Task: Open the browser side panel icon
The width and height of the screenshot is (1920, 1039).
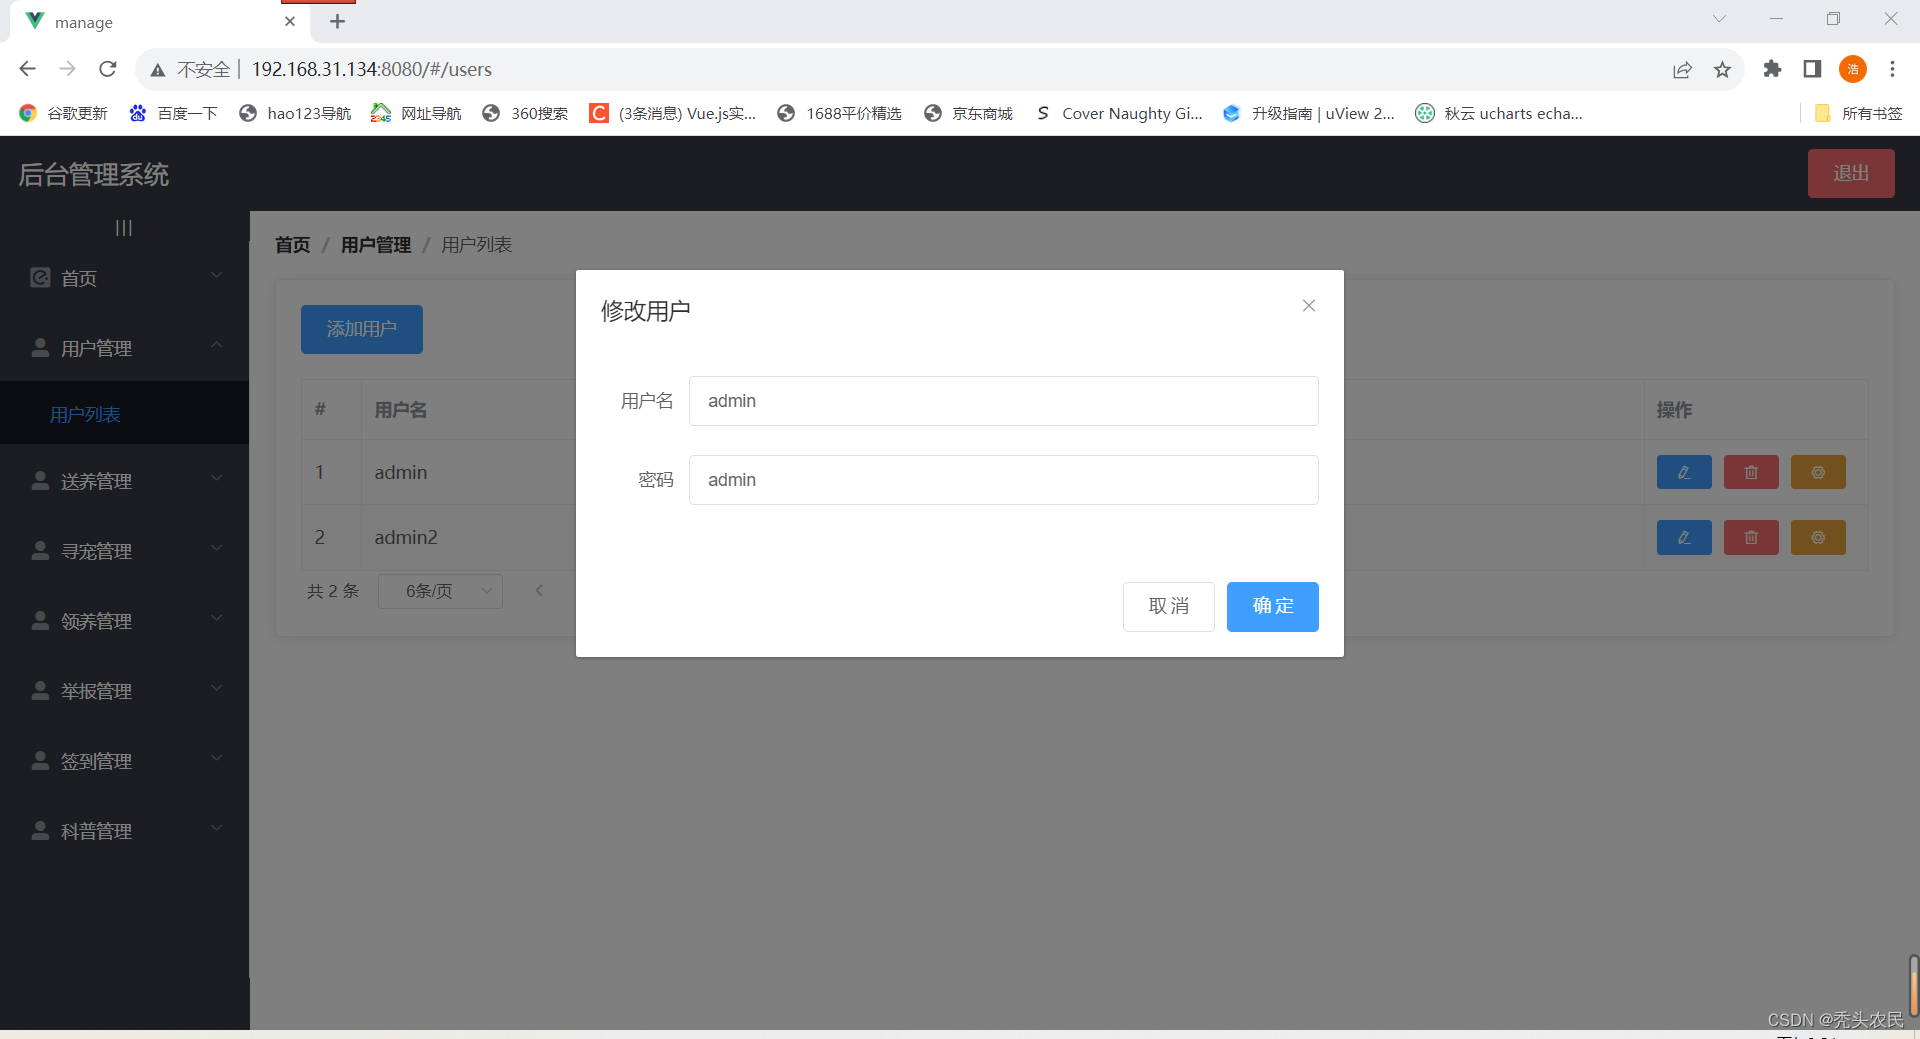Action: (x=1812, y=69)
